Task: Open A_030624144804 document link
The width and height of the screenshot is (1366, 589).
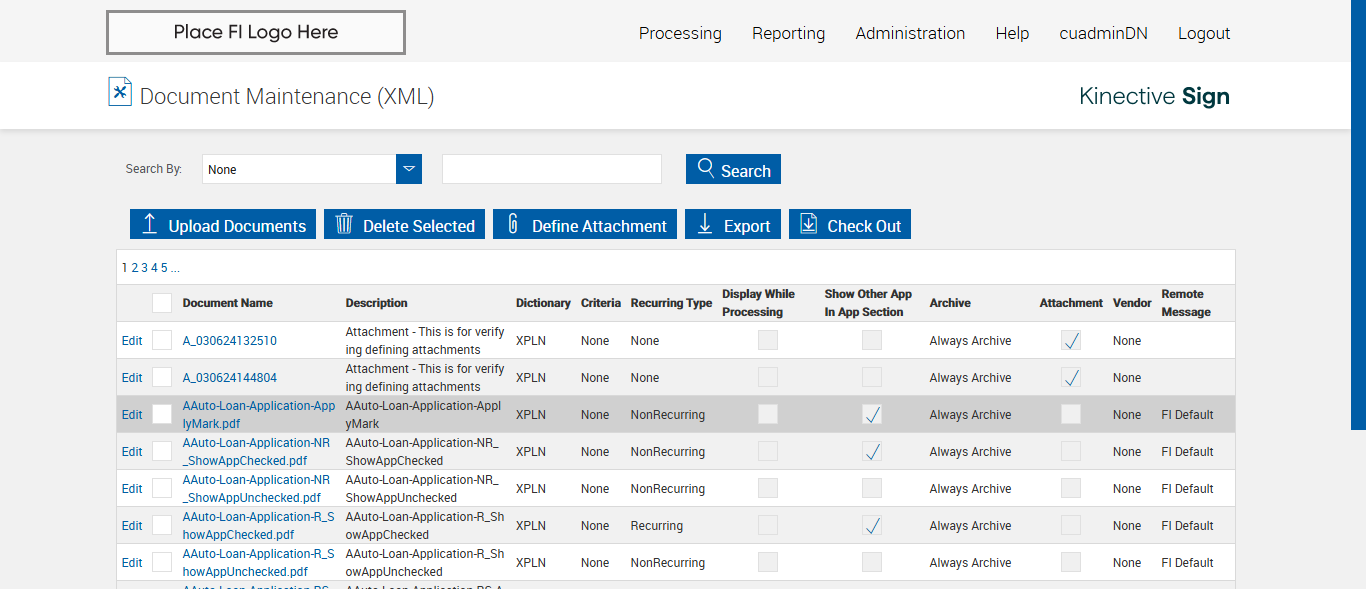Action: click(x=230, y=378)
